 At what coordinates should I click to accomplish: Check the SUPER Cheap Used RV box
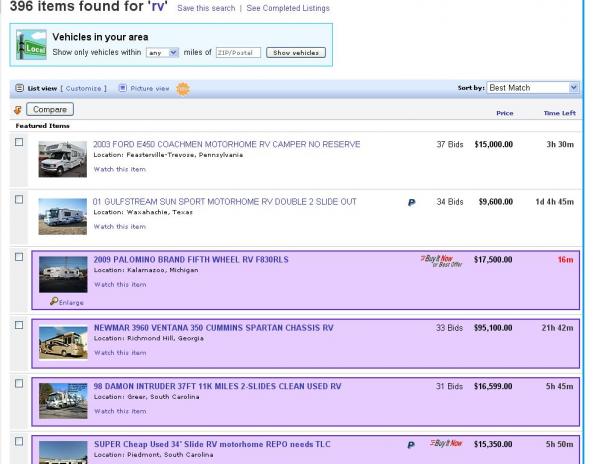click(19, 441)
